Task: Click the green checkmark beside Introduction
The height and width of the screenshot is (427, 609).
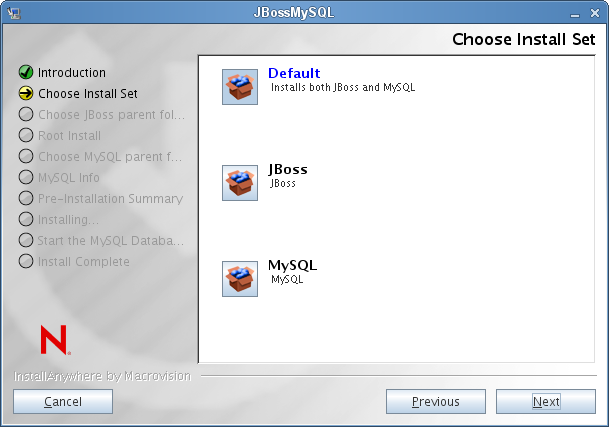Action: pyautogui.click(x=26, y=72)
